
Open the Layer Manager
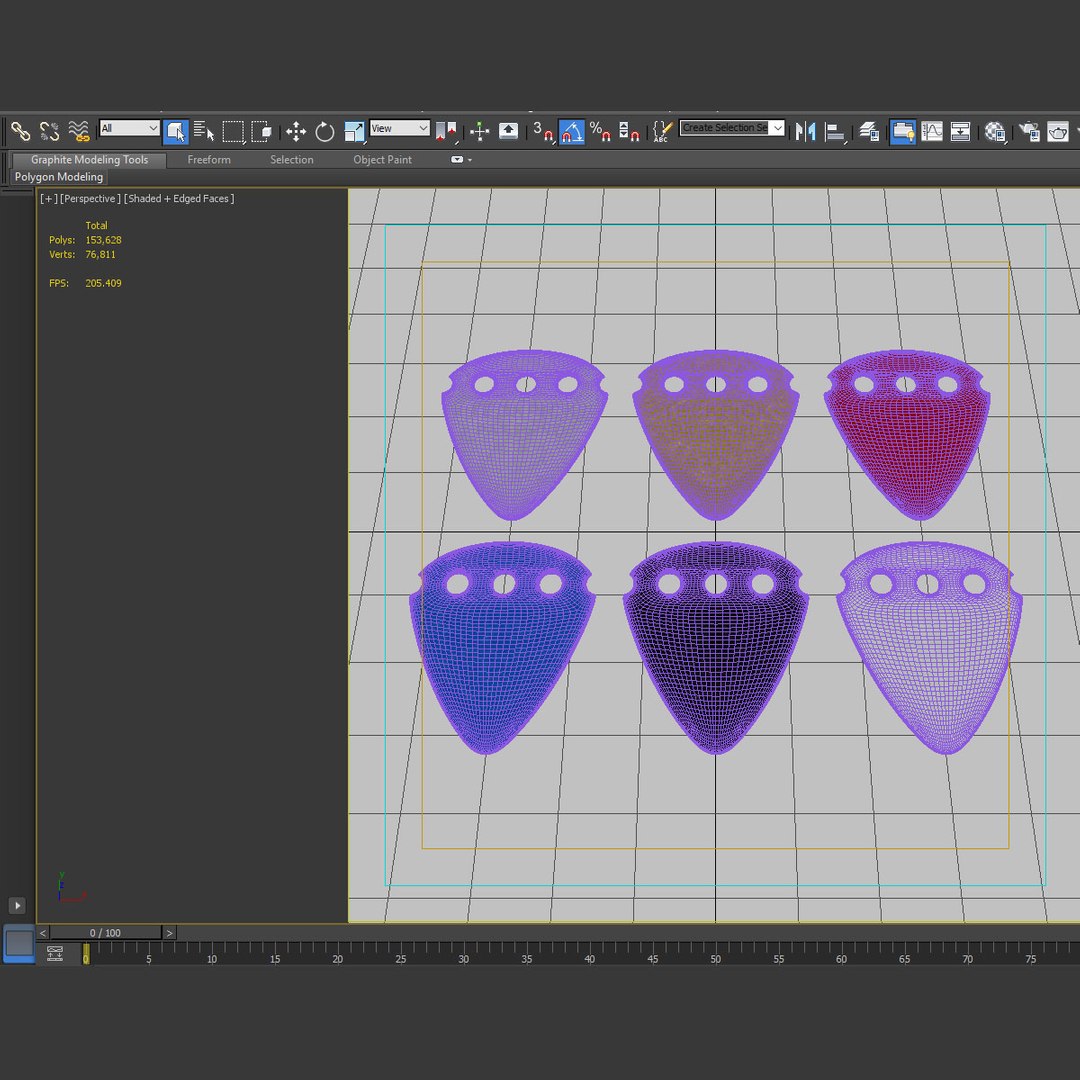[x=869, y=131]
